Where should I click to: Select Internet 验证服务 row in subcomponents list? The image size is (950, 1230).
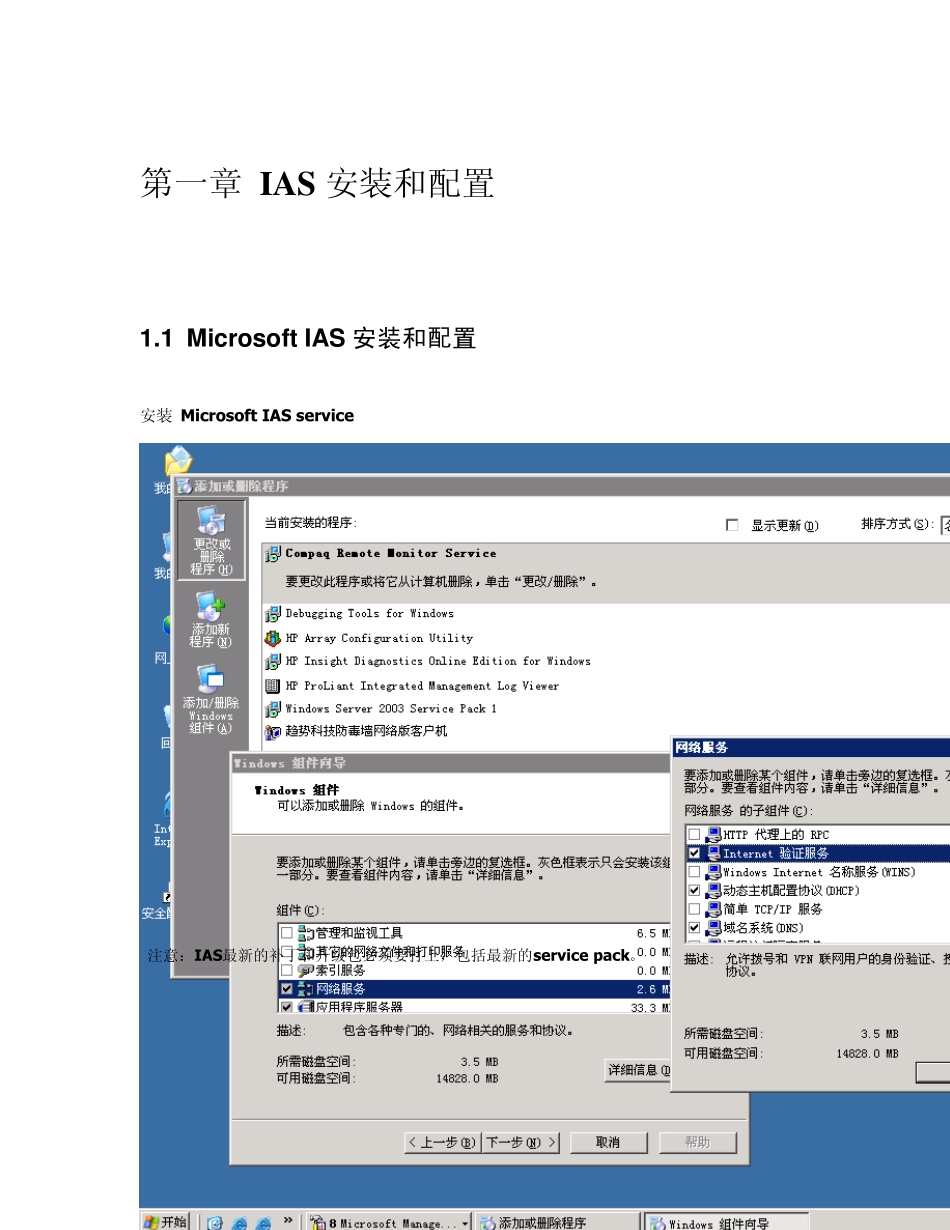(x=818, y=854)
